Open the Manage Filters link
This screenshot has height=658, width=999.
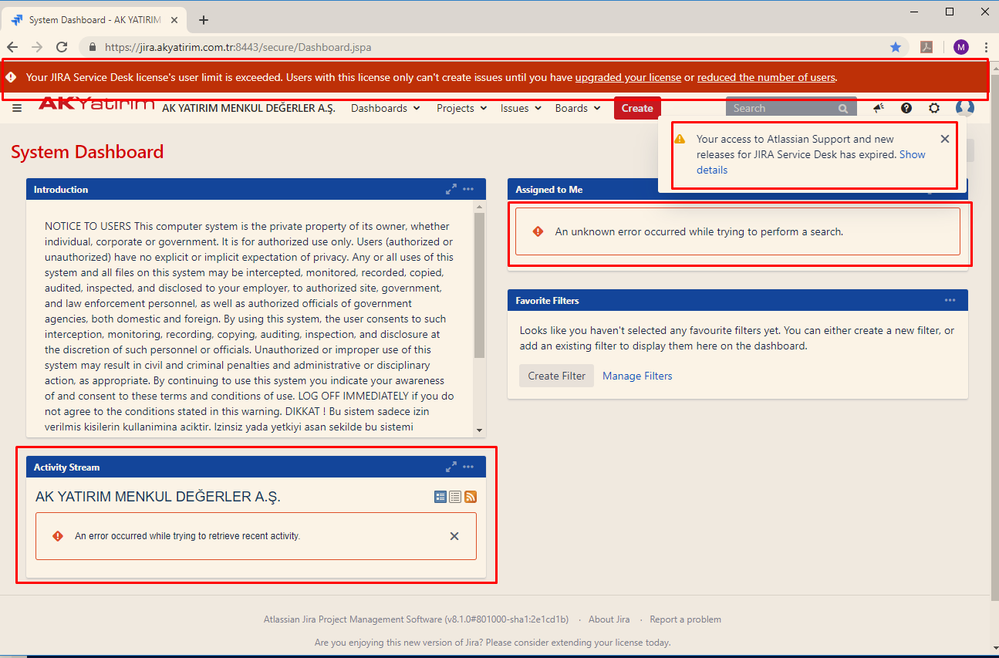click(x=637, y=376)
